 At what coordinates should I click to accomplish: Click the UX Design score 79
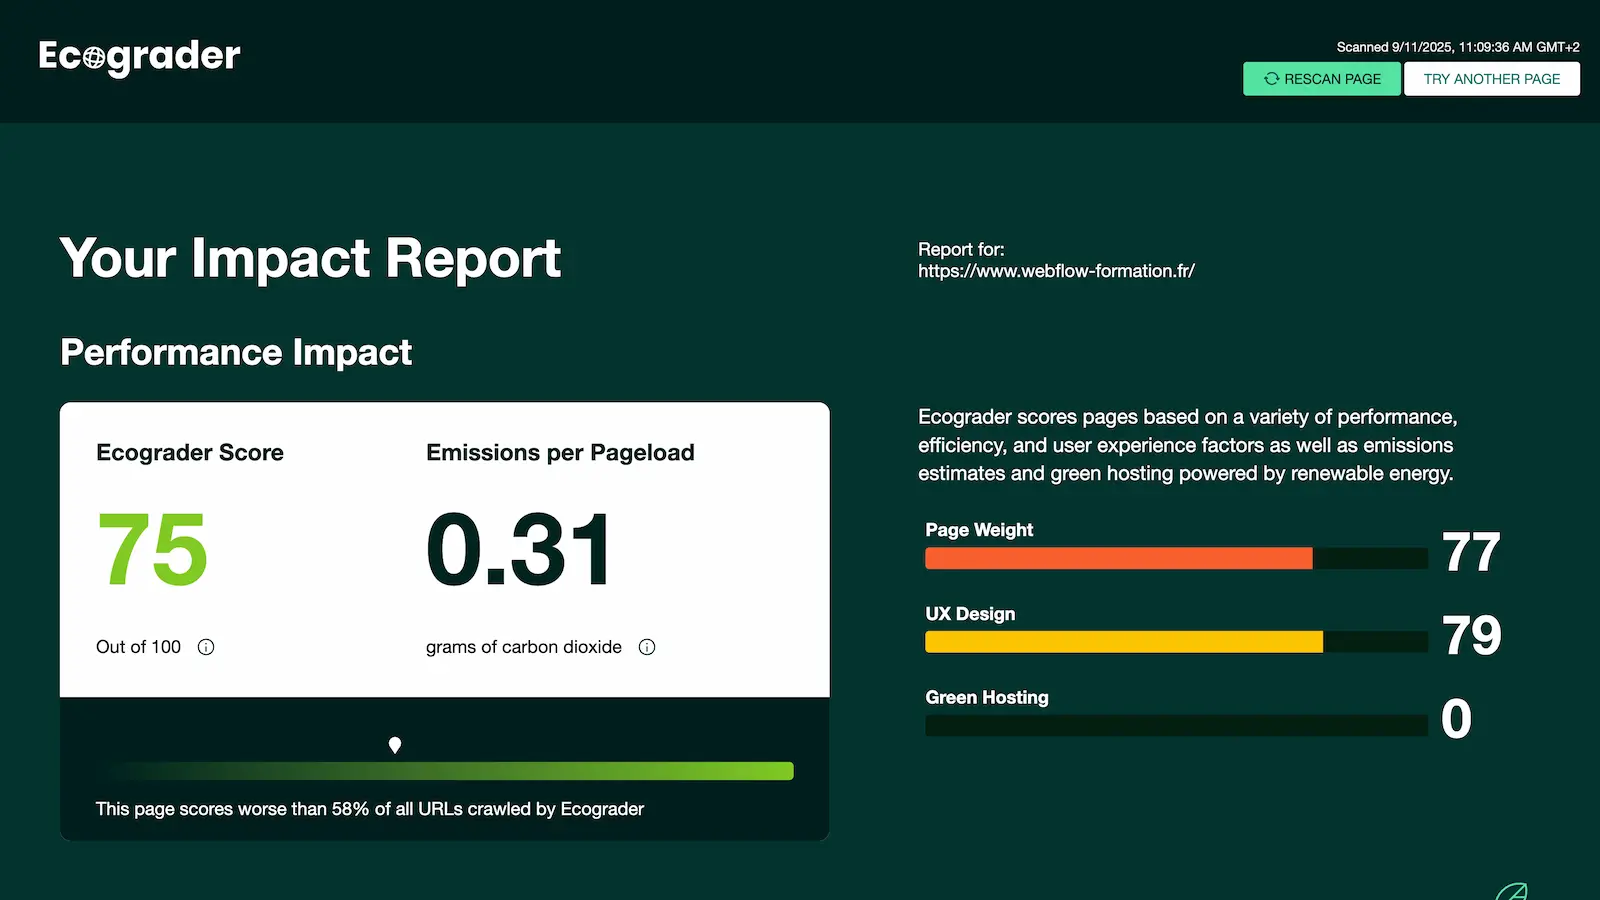tap(1471, 635)
